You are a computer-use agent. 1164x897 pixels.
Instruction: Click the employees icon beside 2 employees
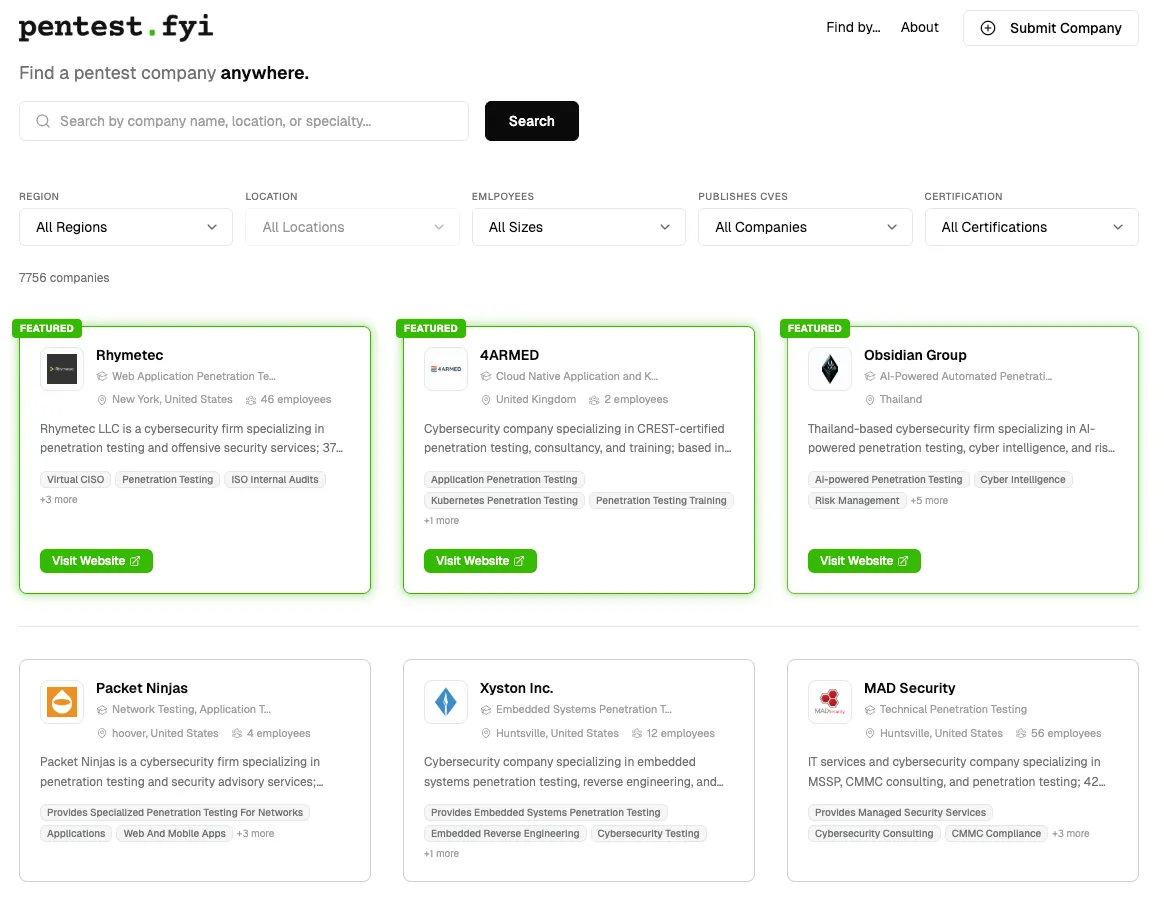pyautogui.click(x=594, y=400)
